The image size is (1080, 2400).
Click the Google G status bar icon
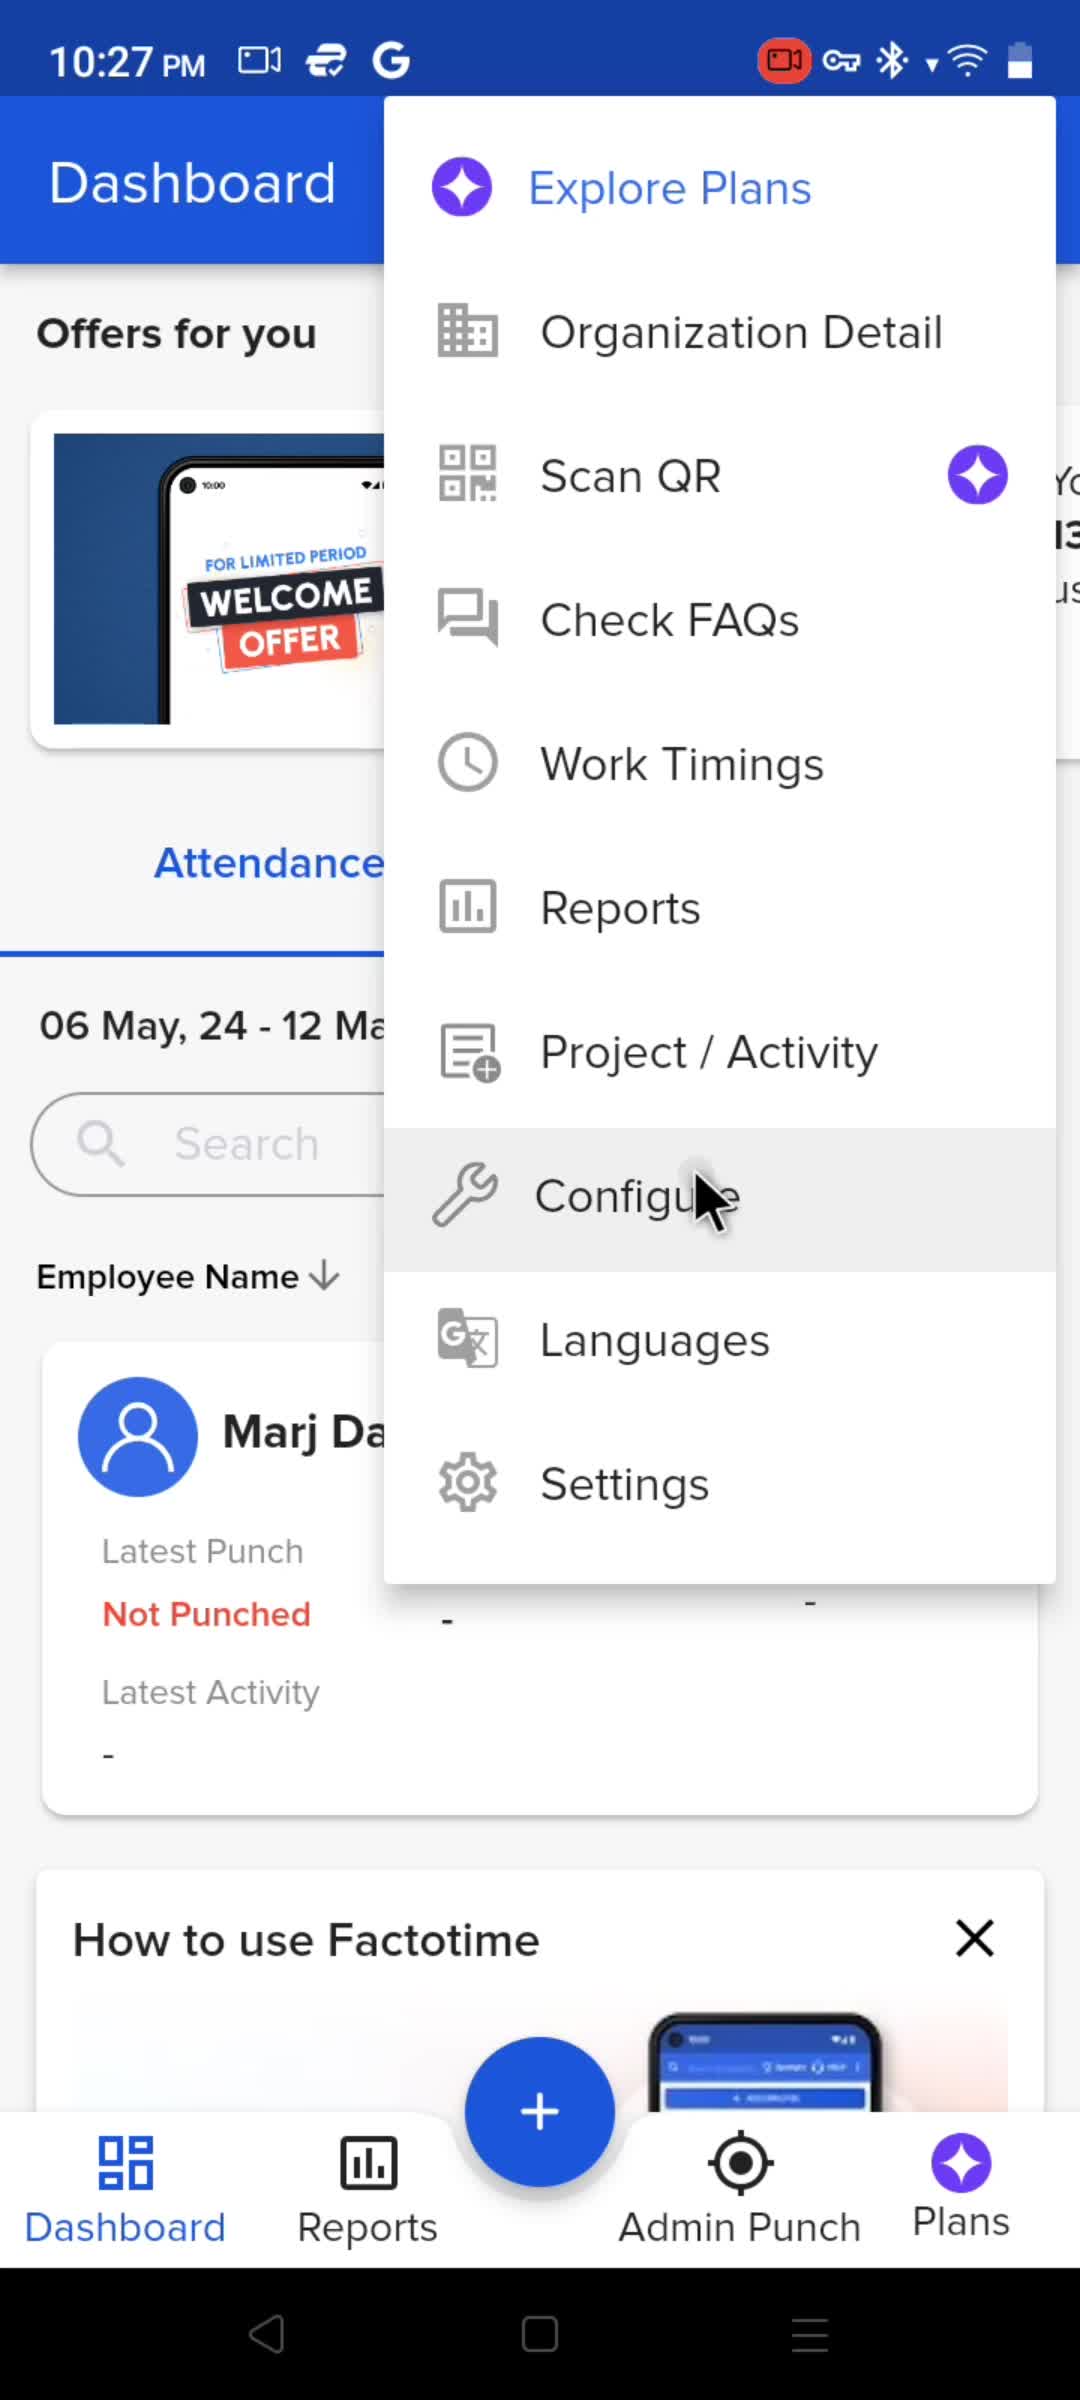391,61
